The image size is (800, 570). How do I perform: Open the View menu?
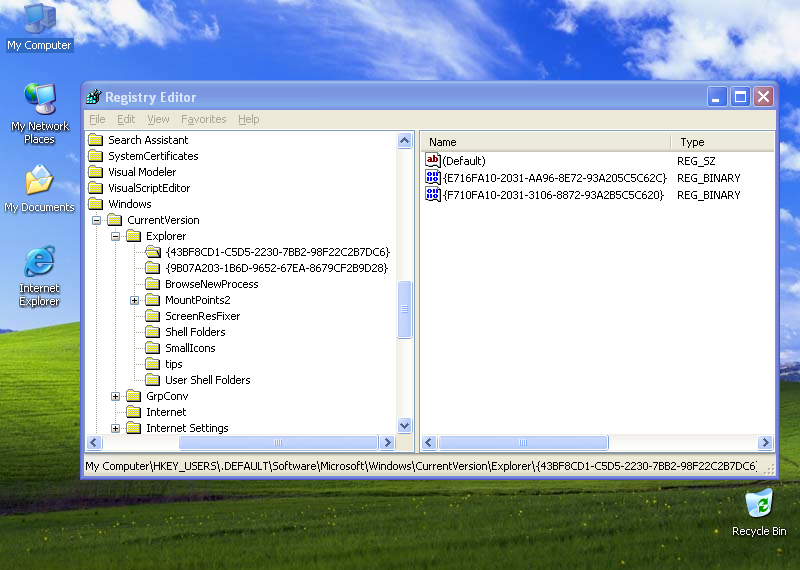coord(158,119)
